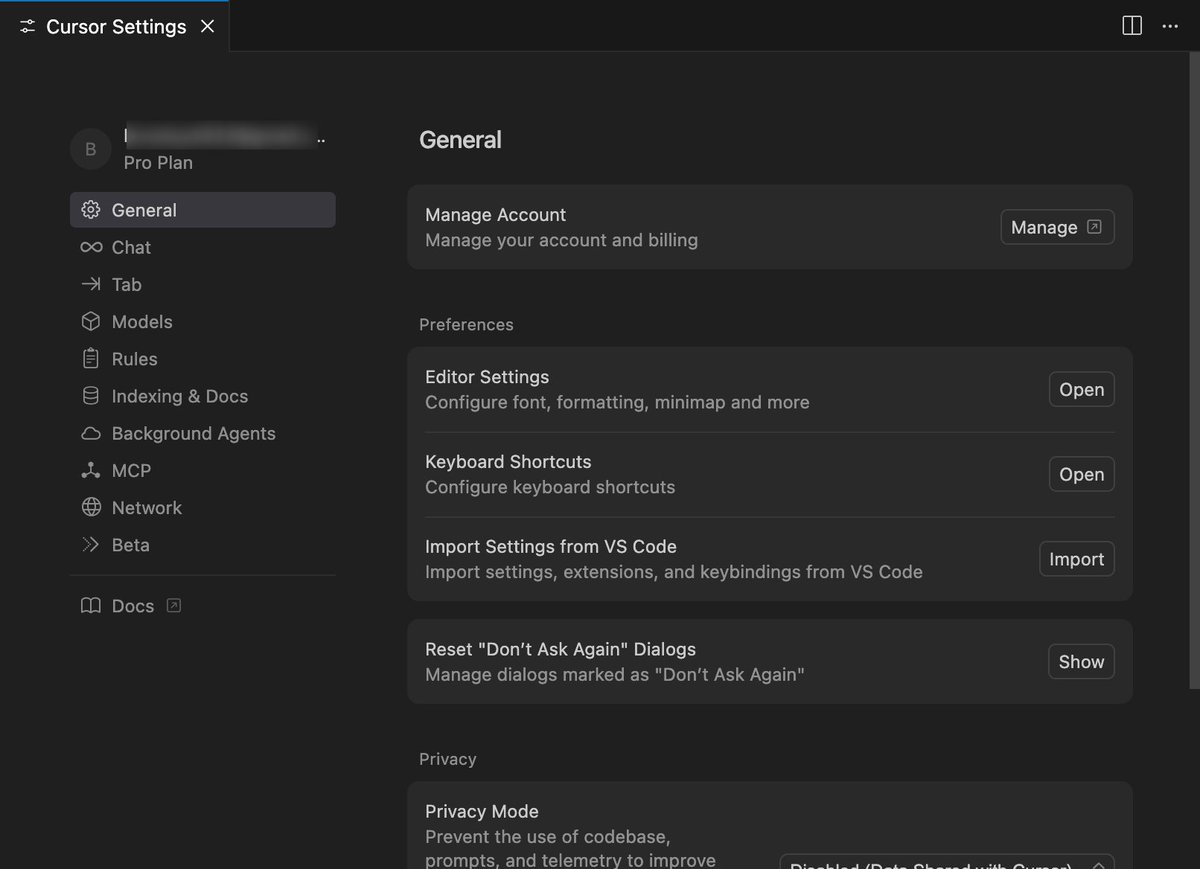The width and height of the screenshot is (1200, 869).
Task: Click the user avatar with letter B
Action: pos(91,149)
